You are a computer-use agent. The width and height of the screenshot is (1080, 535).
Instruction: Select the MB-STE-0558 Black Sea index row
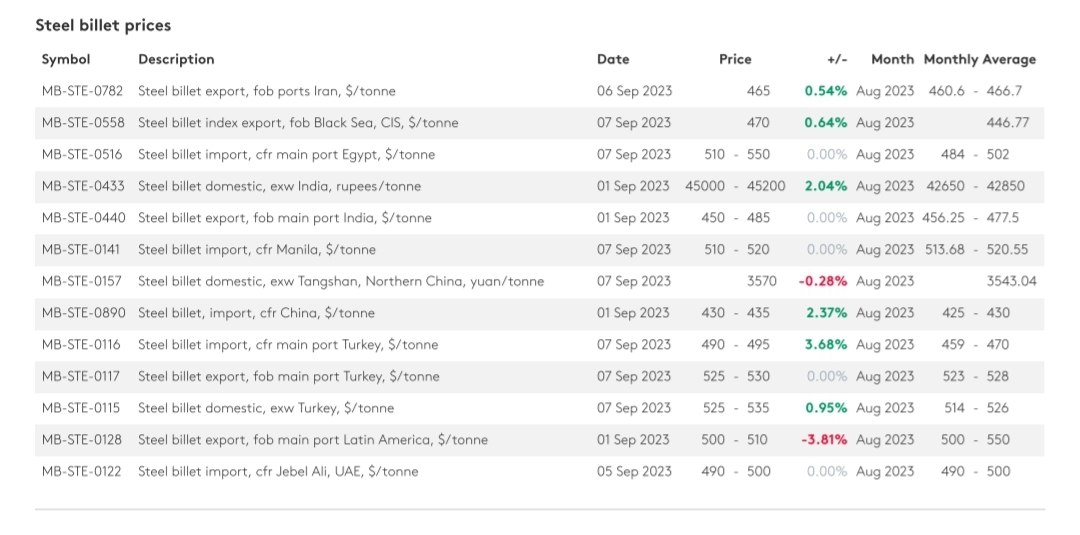click(x=539, y=123)
